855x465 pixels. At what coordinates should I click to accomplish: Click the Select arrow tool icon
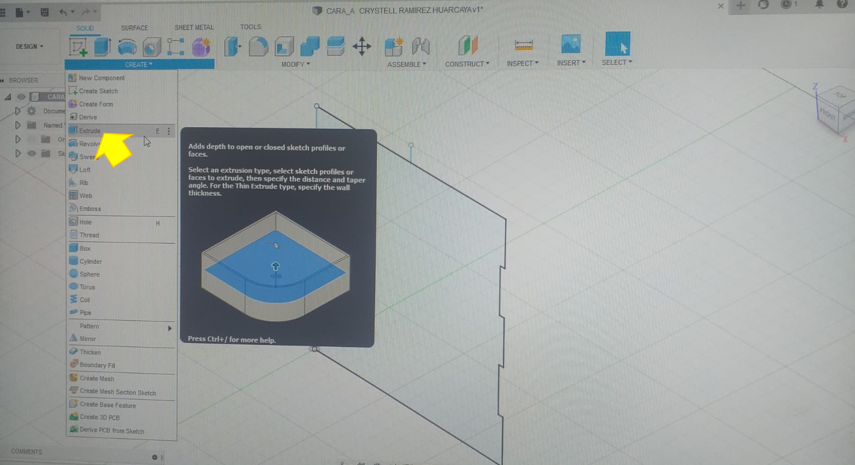[617, 44]
